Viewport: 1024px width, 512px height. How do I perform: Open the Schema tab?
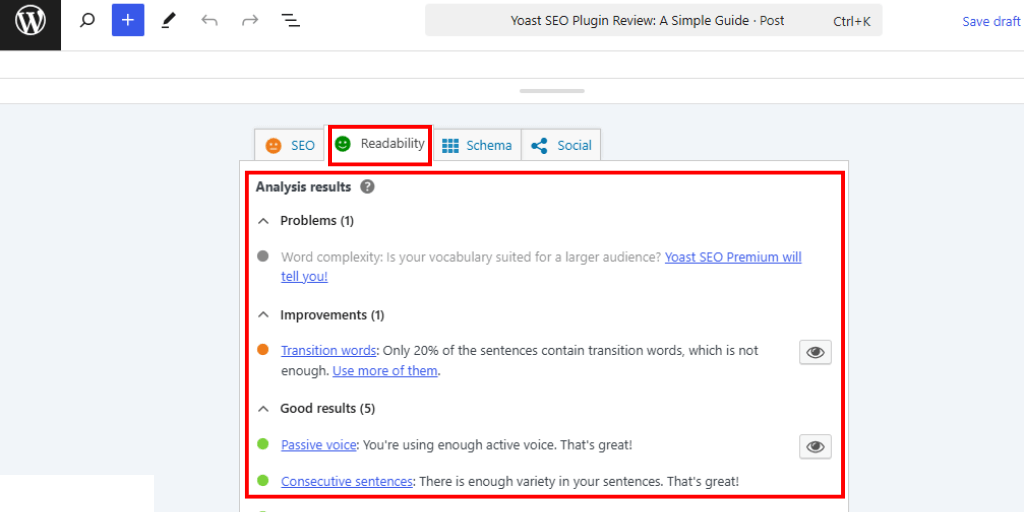pos(477,145)
